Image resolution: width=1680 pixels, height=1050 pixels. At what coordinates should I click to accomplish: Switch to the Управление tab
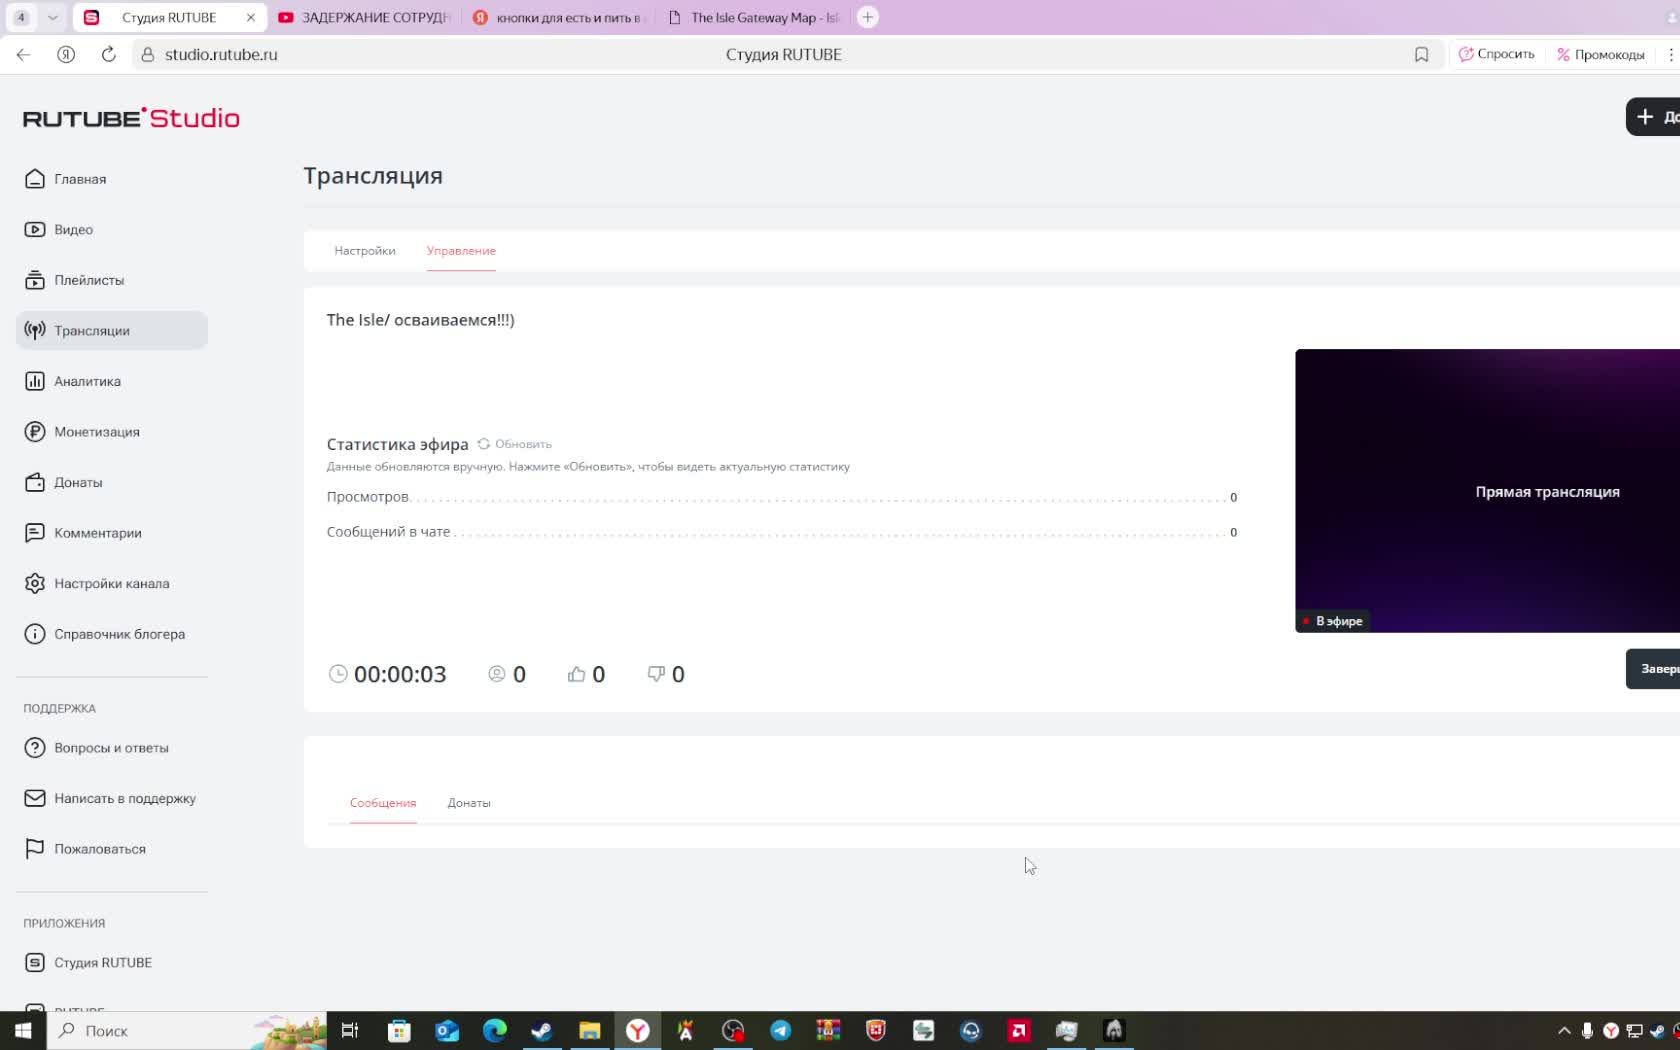461,251
